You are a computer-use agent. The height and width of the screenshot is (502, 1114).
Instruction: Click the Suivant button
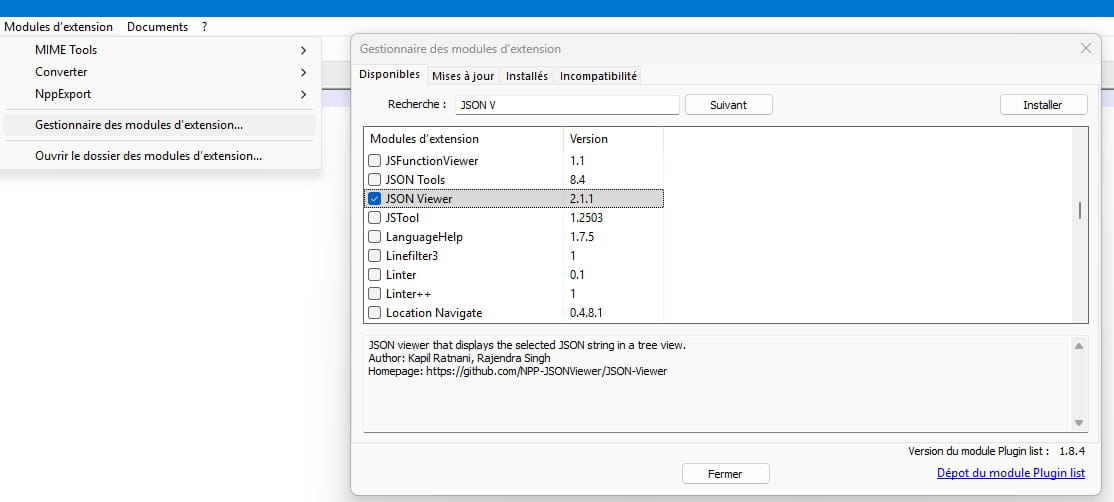[728, 104]
